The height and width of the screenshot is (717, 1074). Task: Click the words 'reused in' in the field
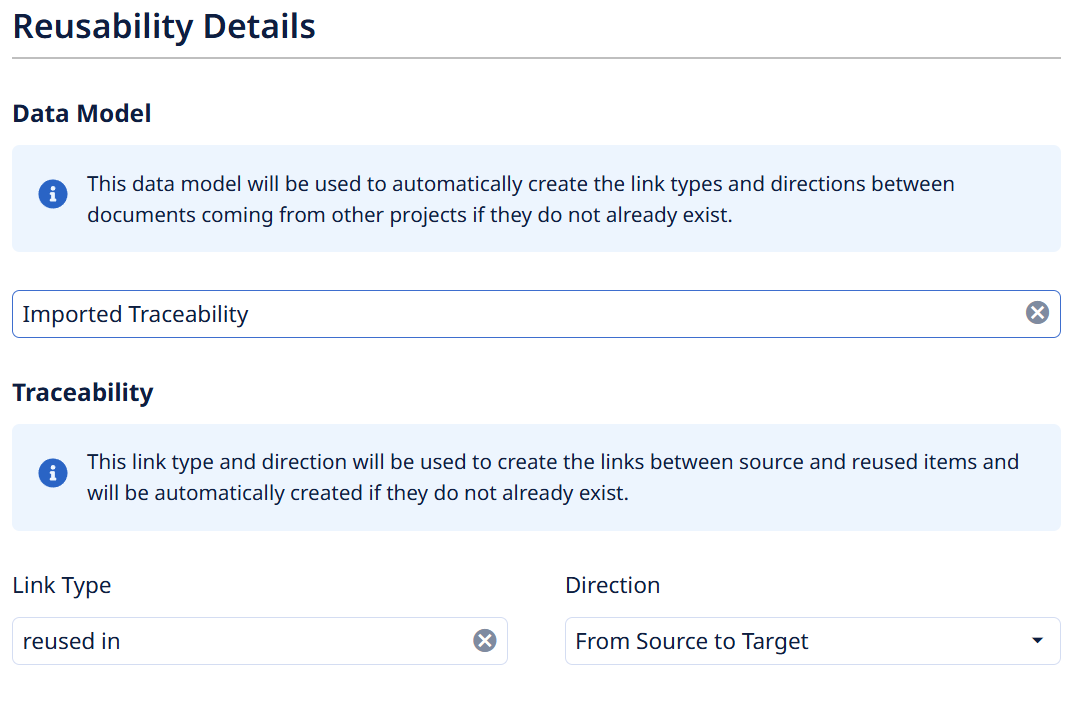tap(71, 642)
